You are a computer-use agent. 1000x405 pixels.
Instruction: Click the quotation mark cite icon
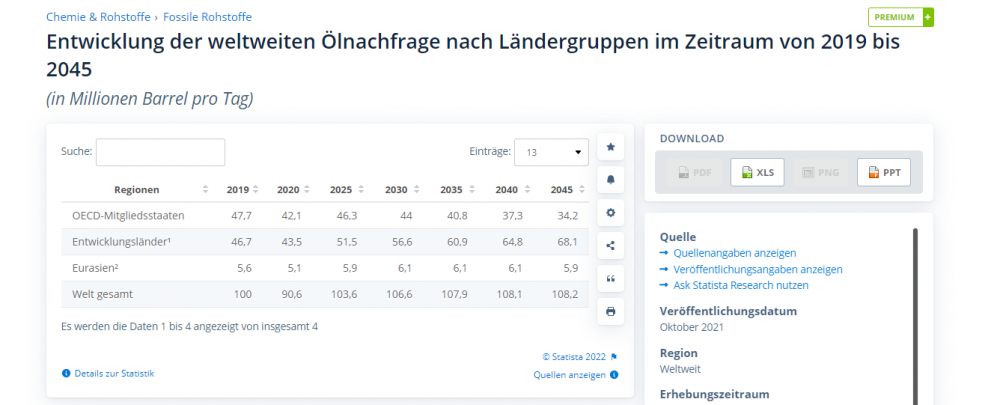610,279
